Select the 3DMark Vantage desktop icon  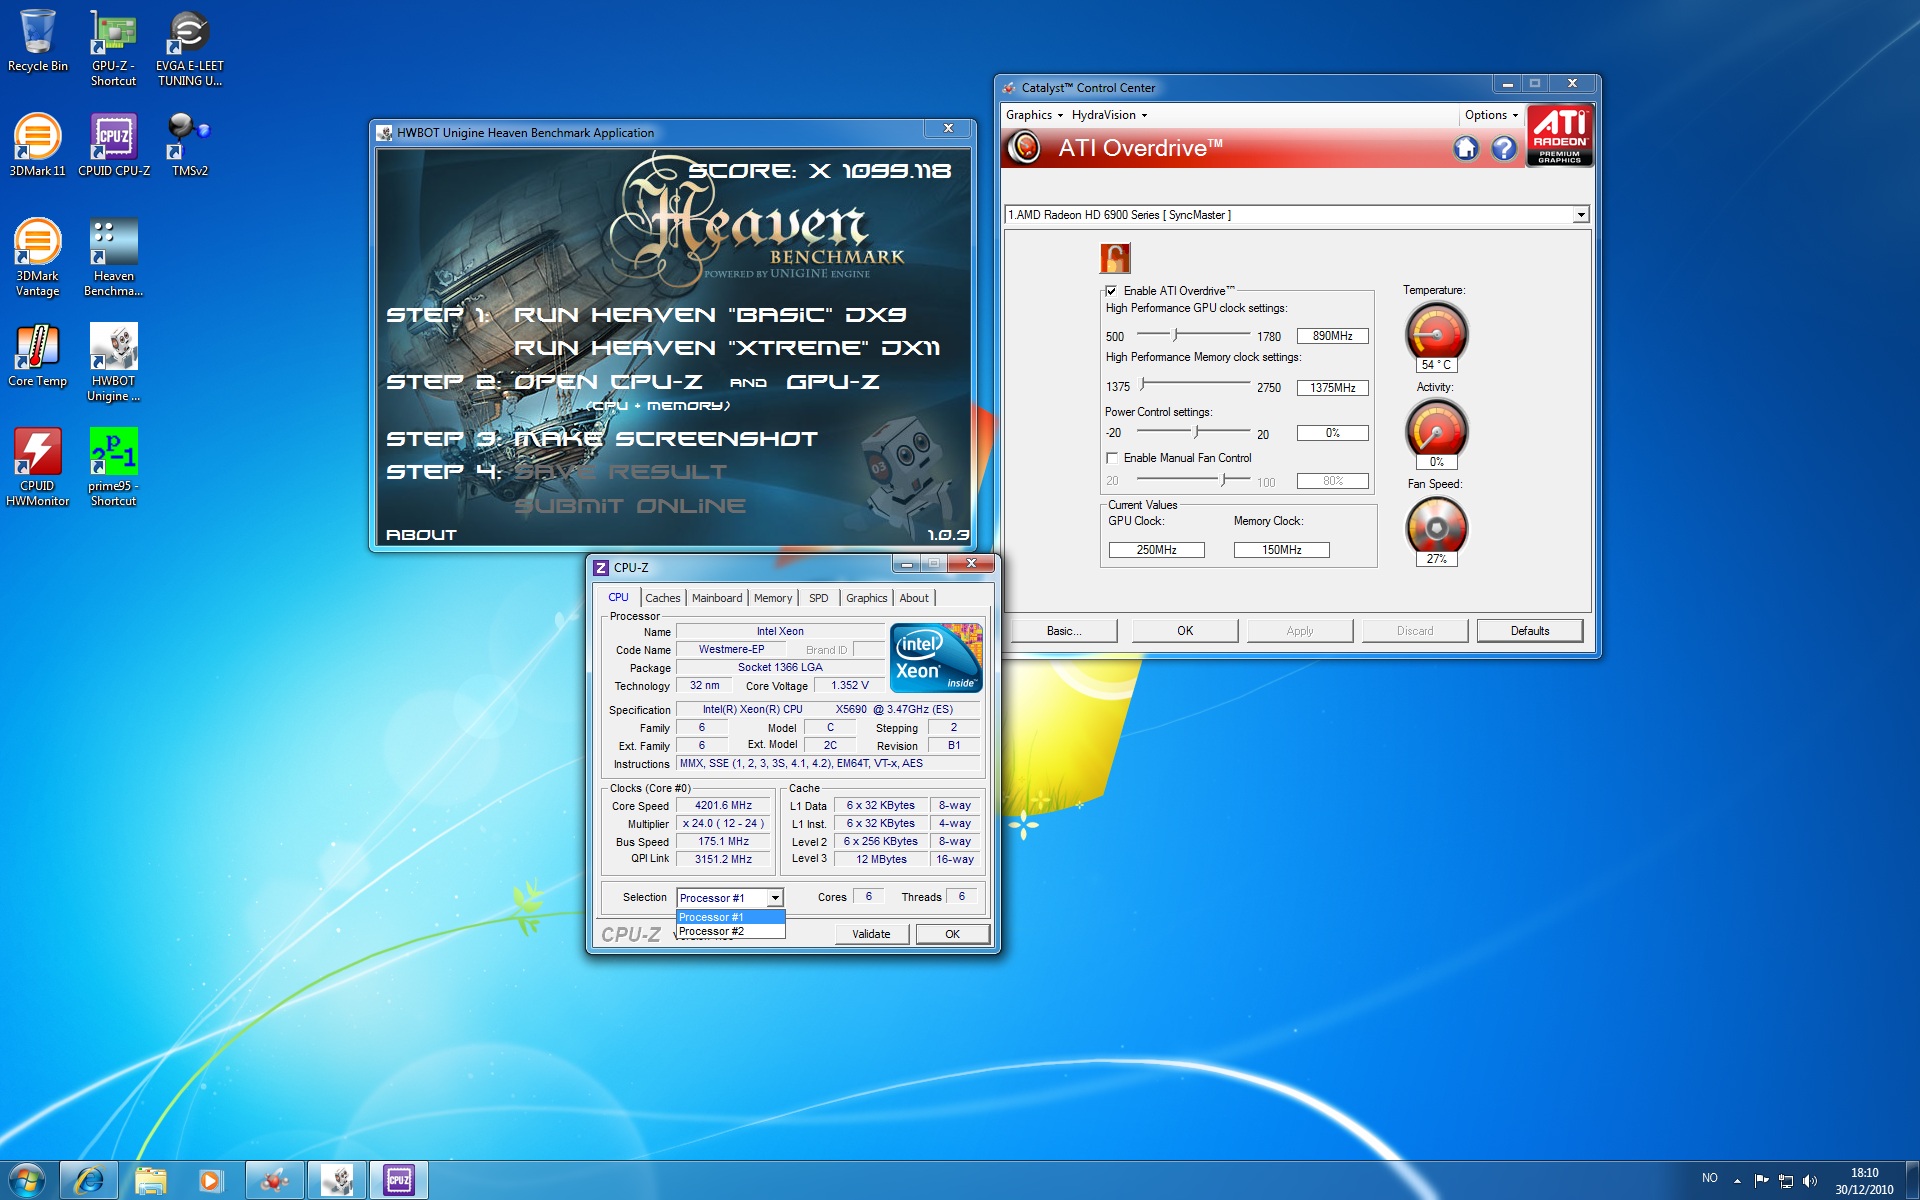pos(37,257)
